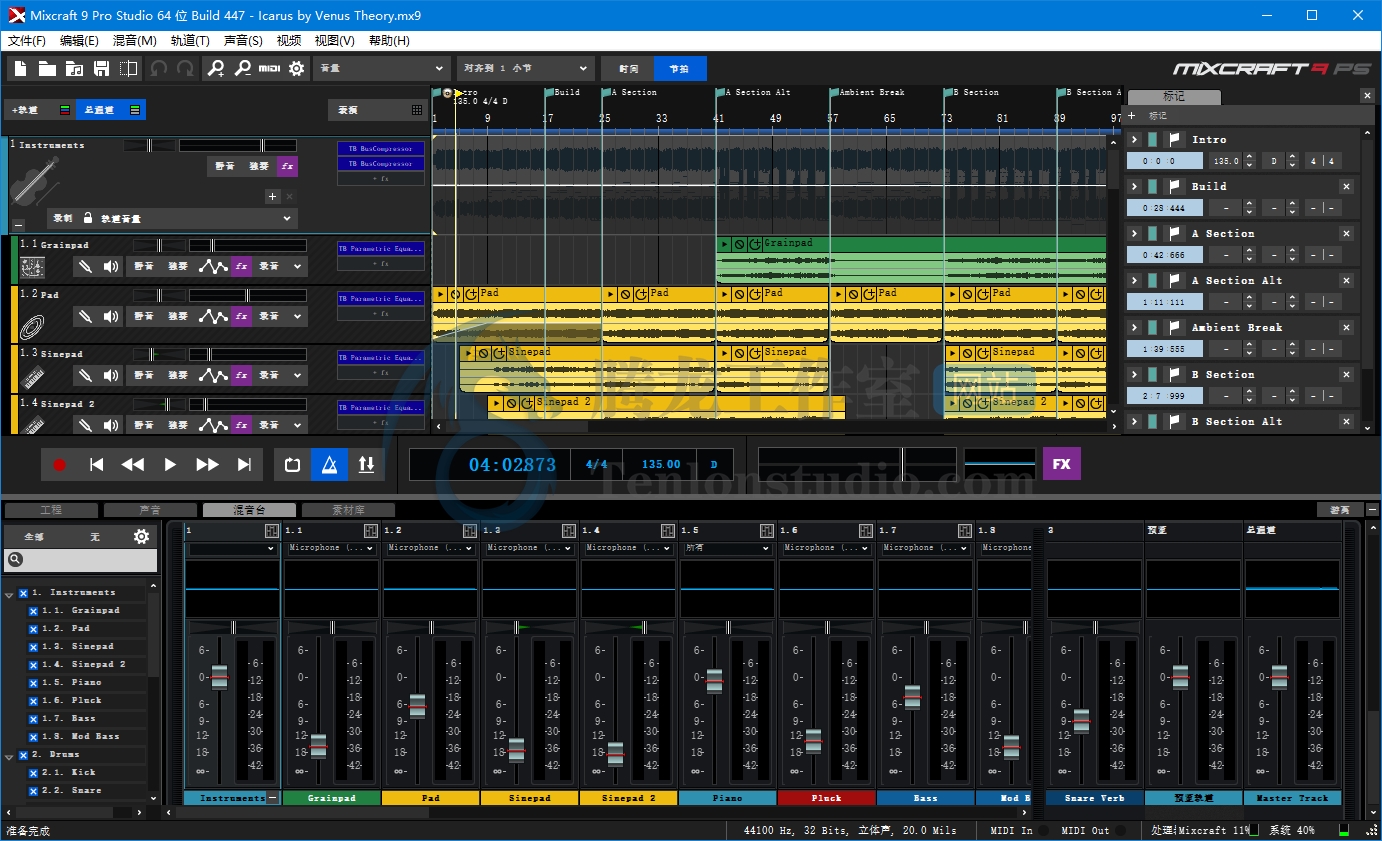
Task: Collapse the 2. Drums tree group
Action: pyautogui.click(x=9, y=756)
